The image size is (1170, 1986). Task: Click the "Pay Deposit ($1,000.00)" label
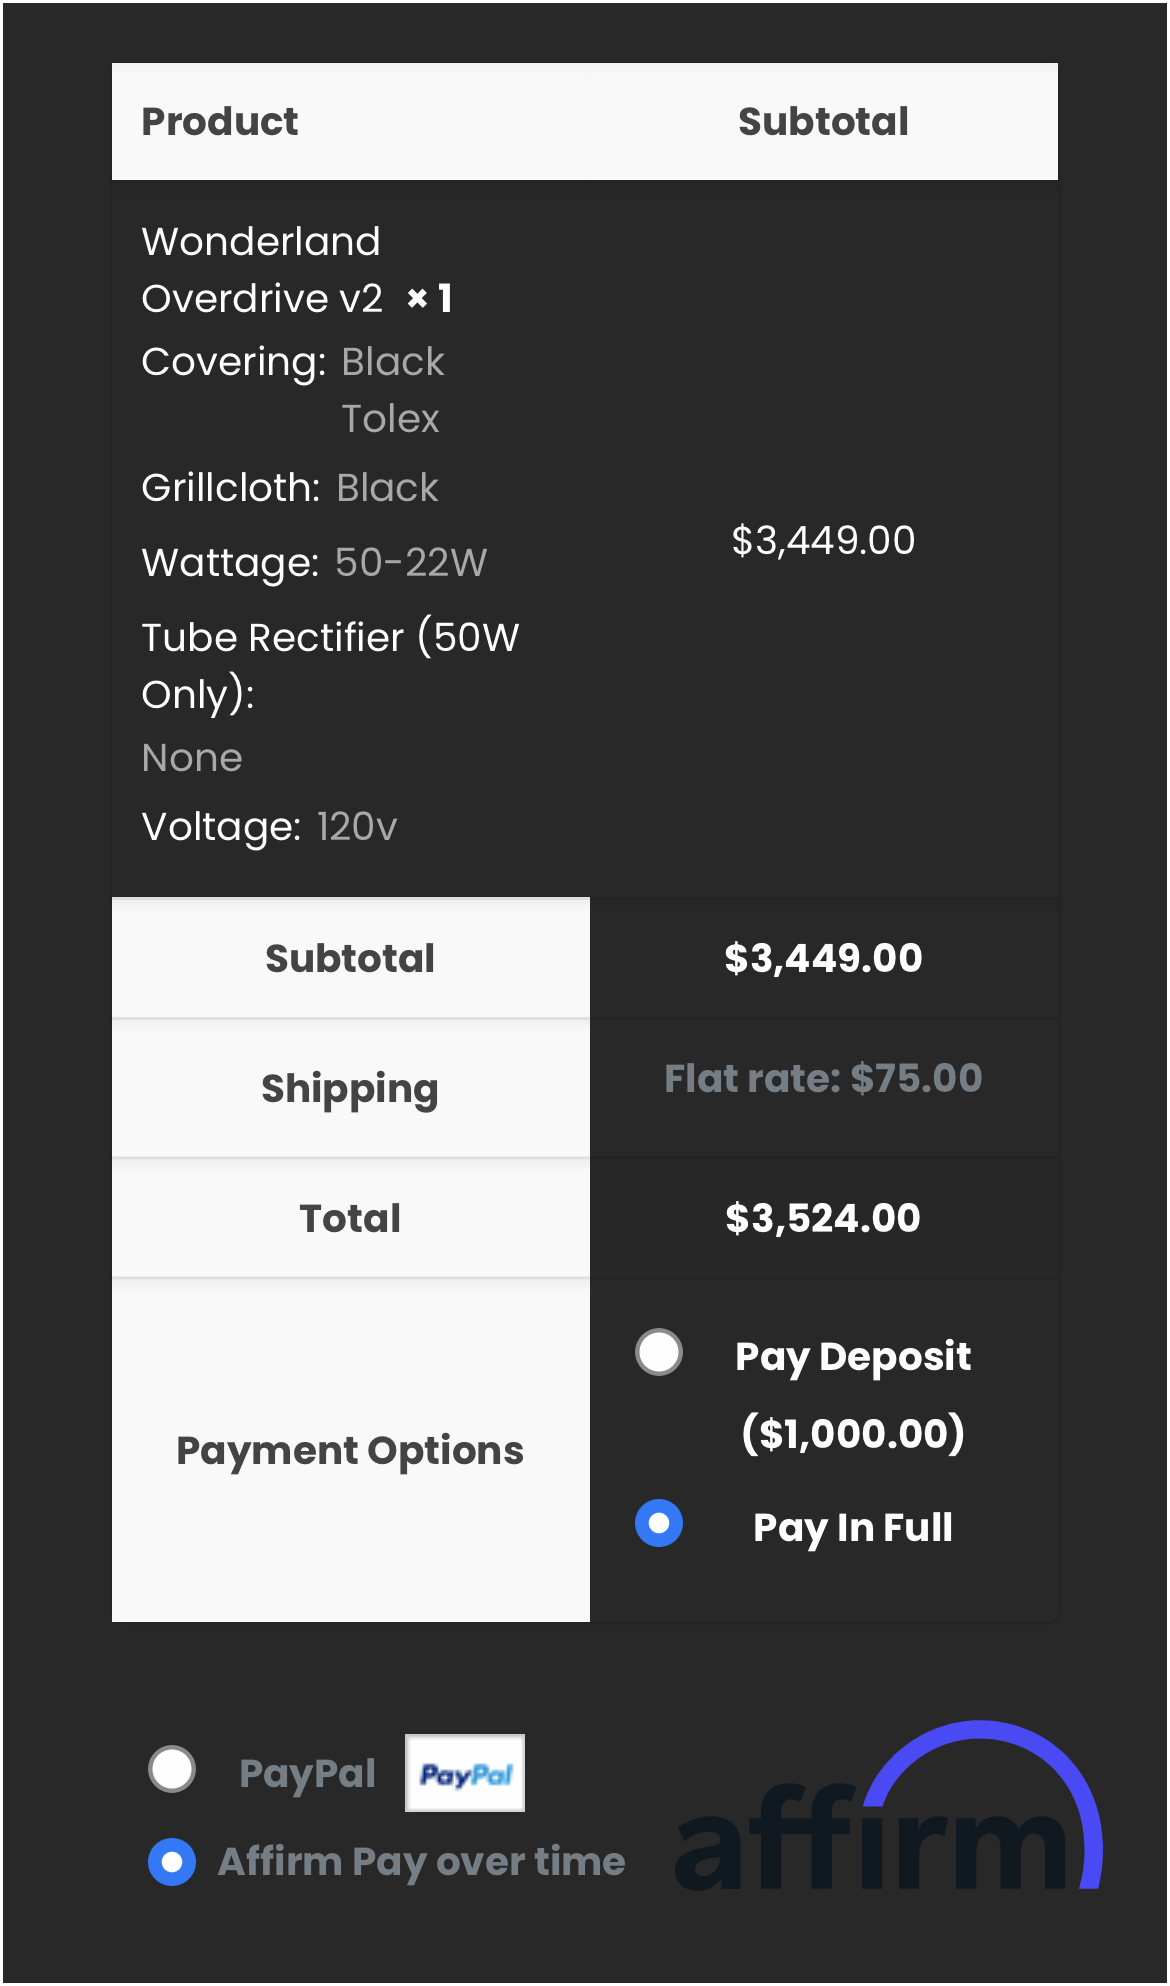click(x=852, y=1394)
